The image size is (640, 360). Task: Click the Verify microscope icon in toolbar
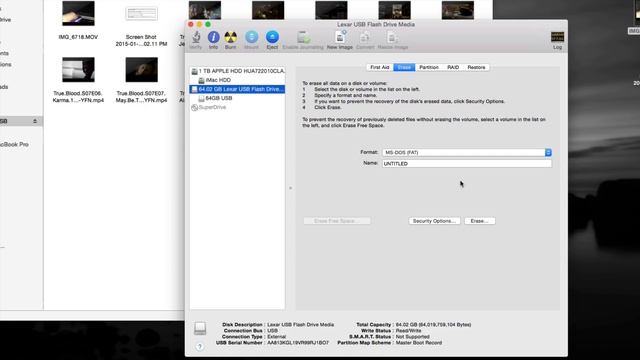point(196,37)
